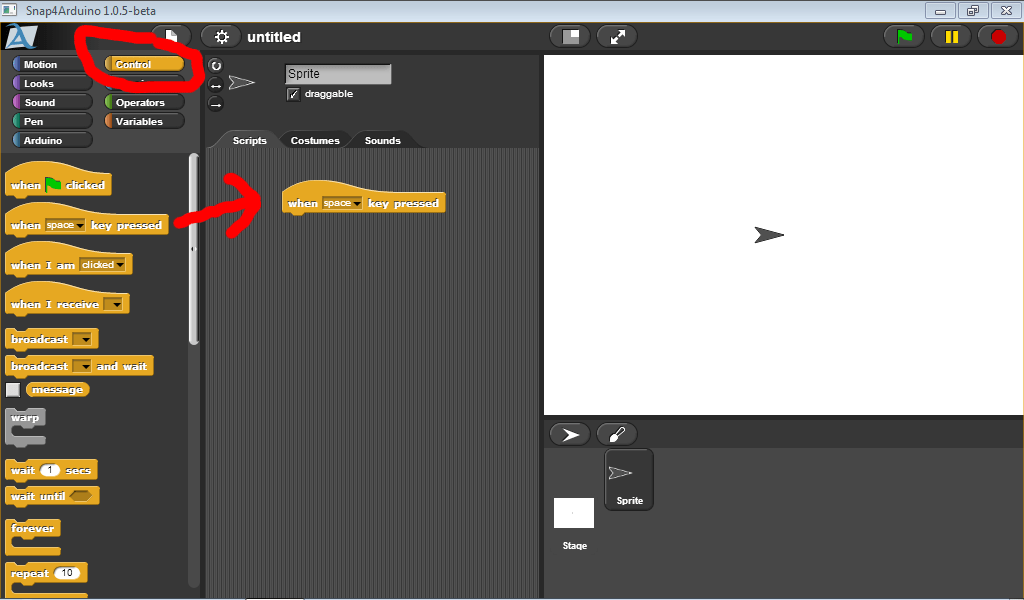Click the project title 'untitled'
1024x600 pixels.
click(x=274, y=37)
